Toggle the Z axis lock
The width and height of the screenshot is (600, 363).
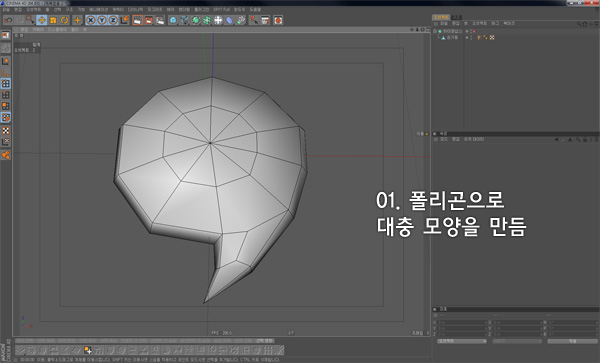[113, 20]
